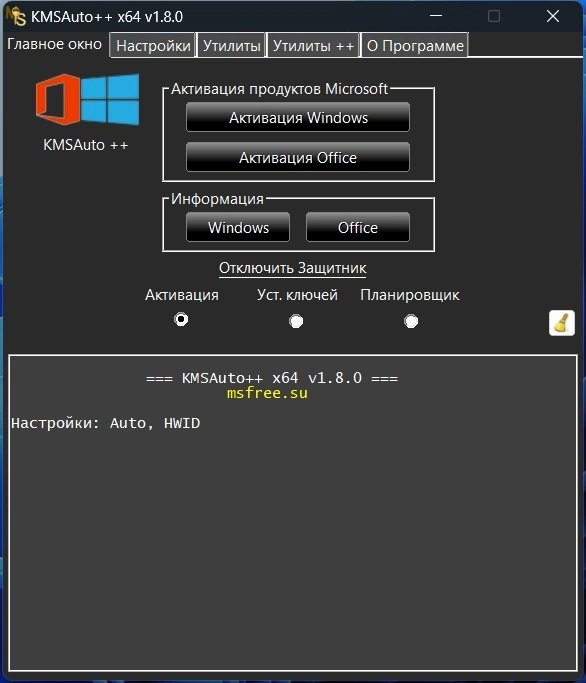Open the Утилиты ++ tab
586x683 pixels.
click(x=313, y=45)
